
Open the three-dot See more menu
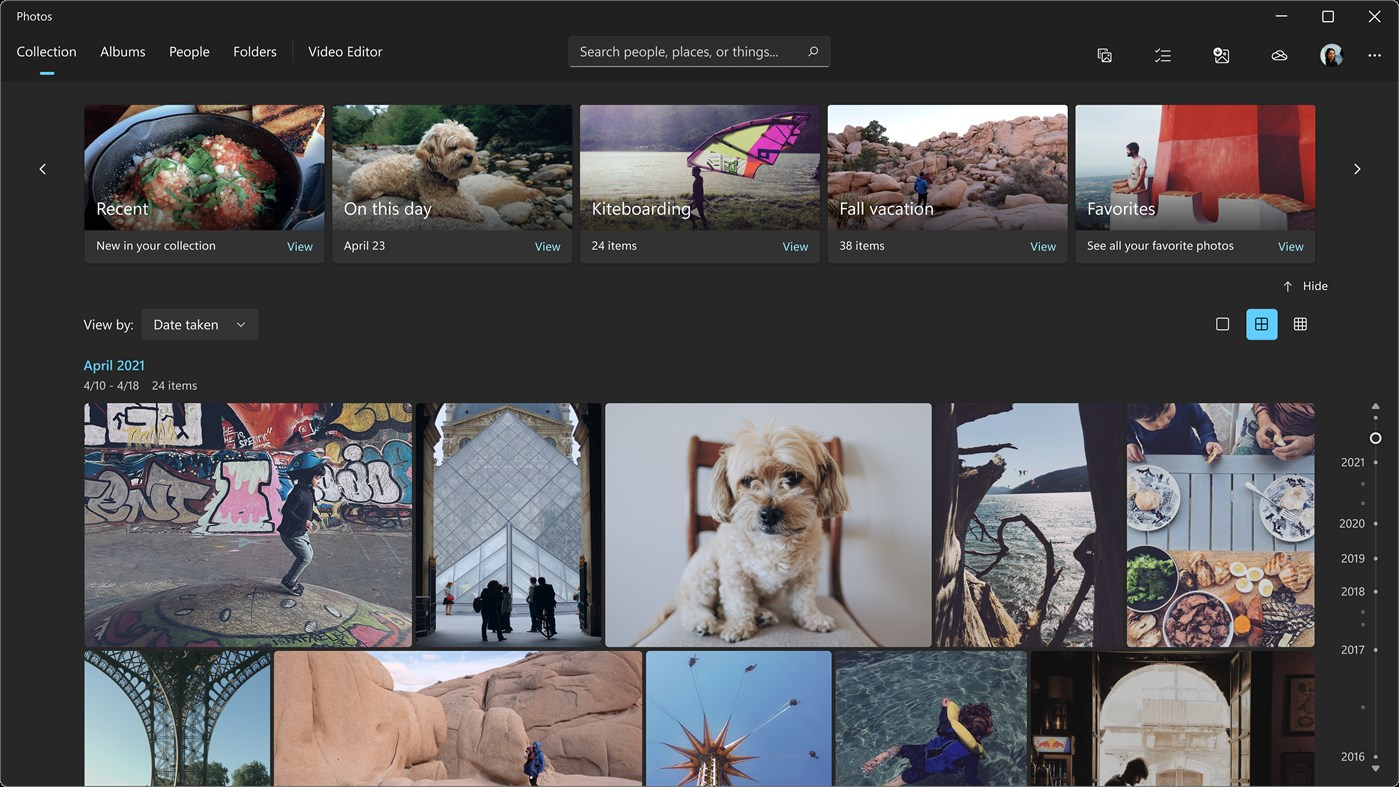[x=1375, y=56]
